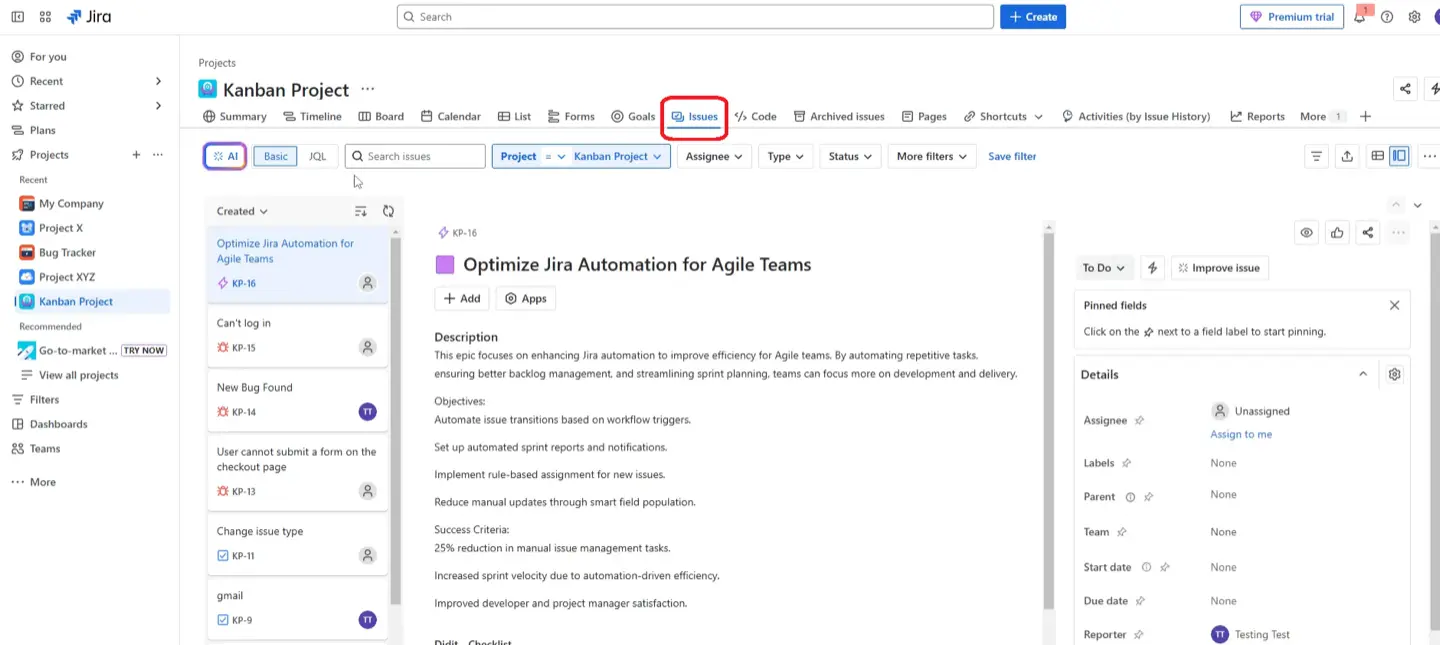Open the Timeline tab
Viewport: 1440px width, 645px height.
coord(313,116)
